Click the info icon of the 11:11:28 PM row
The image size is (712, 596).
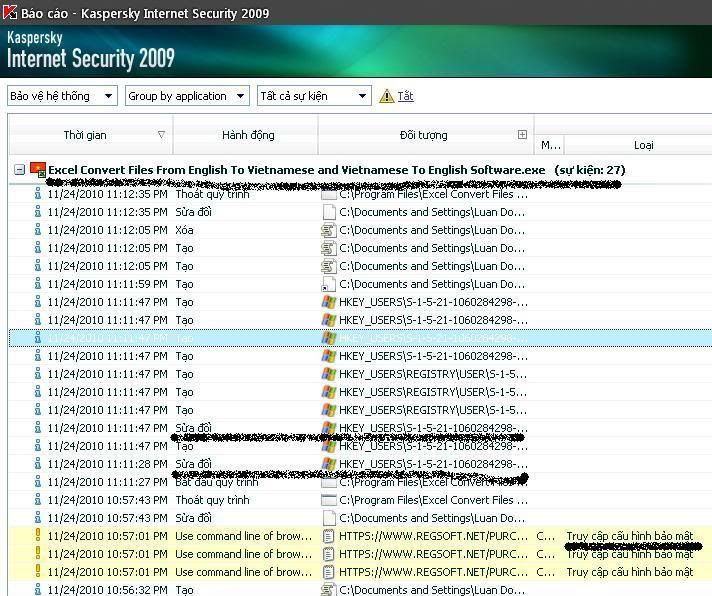click(x=38, y=463)
